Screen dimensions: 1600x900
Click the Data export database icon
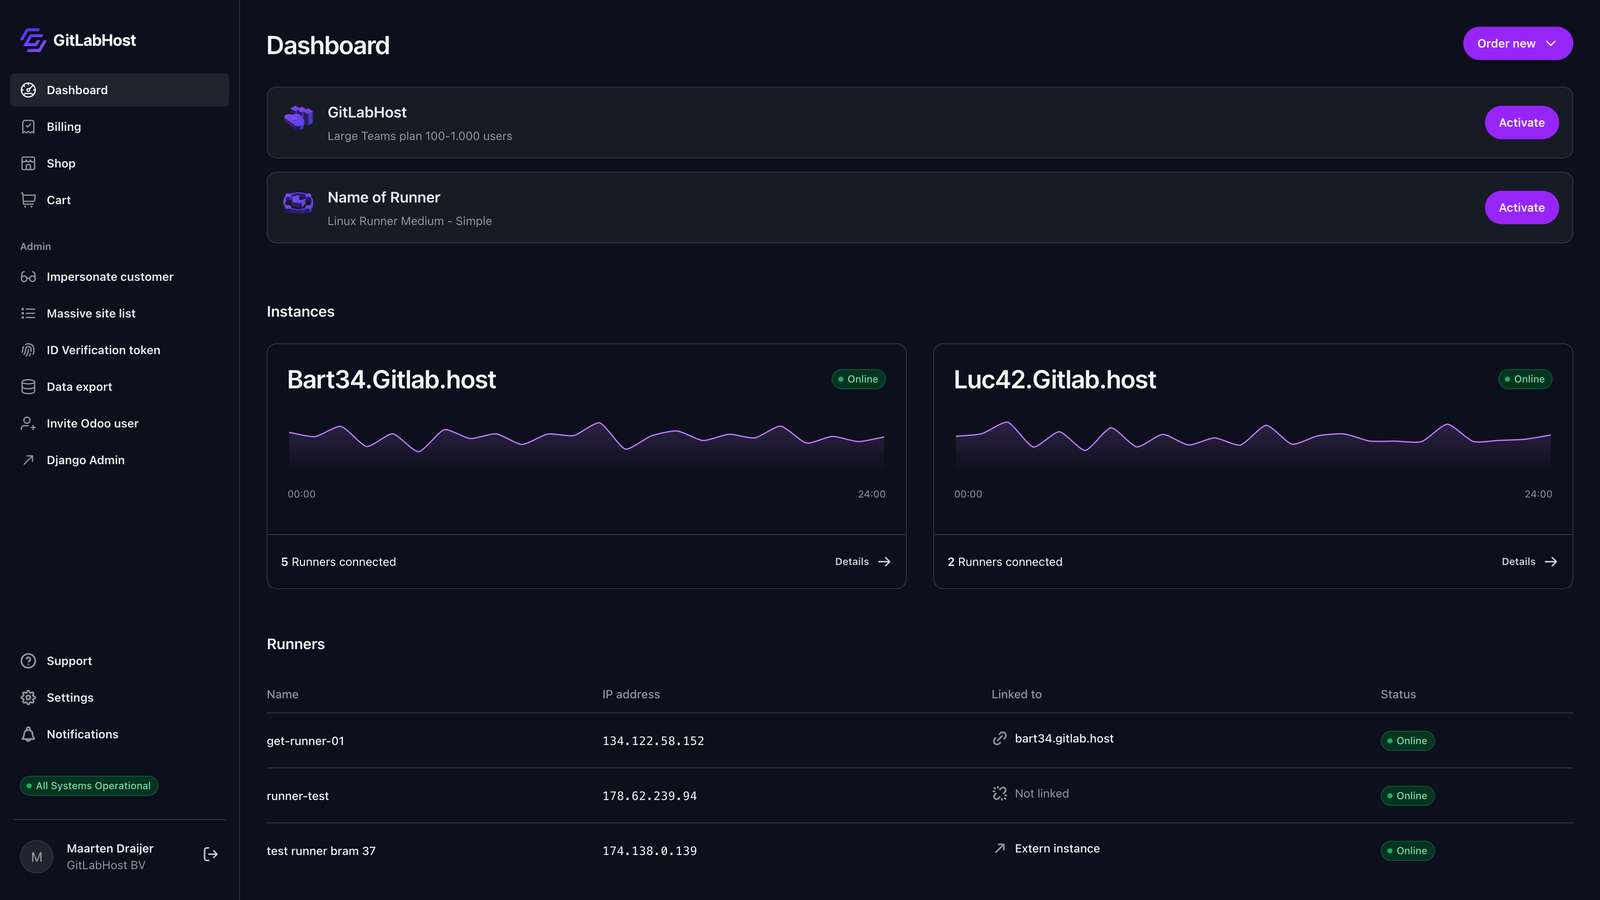(28, 387)
